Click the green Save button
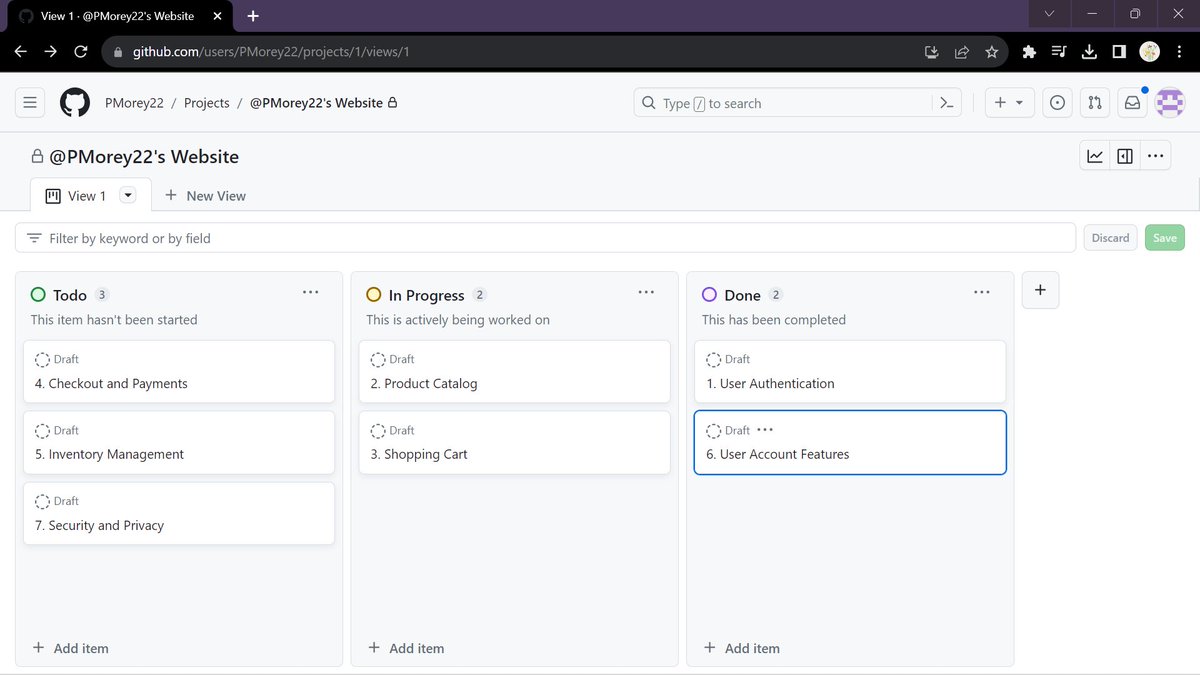Image resolution: width=1200 pixels, height=675 pixels. coord(1165,238)
